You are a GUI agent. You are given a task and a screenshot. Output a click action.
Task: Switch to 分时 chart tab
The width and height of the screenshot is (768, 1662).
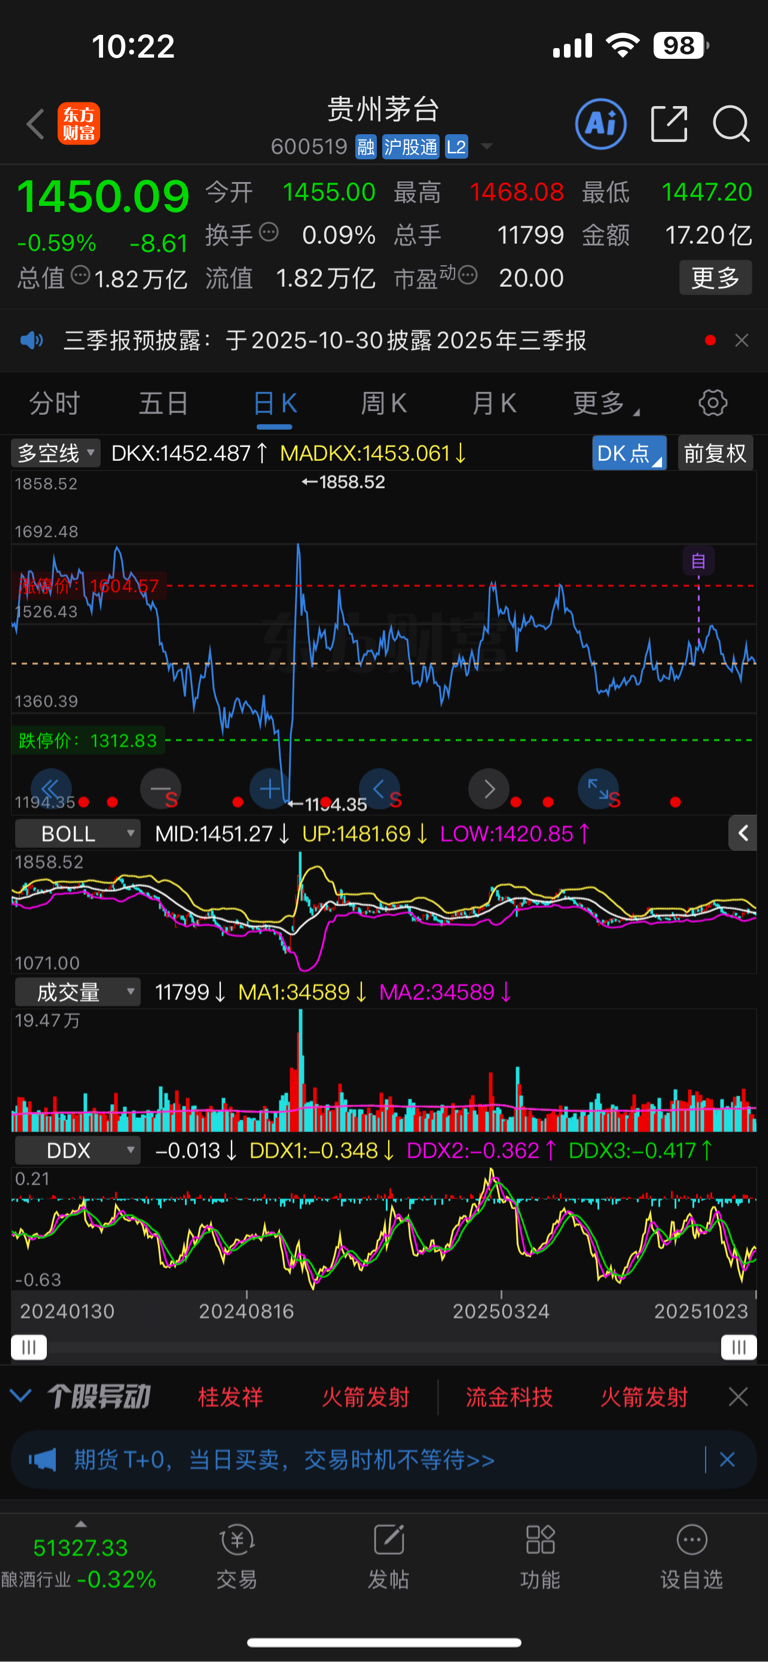point(55,403)
